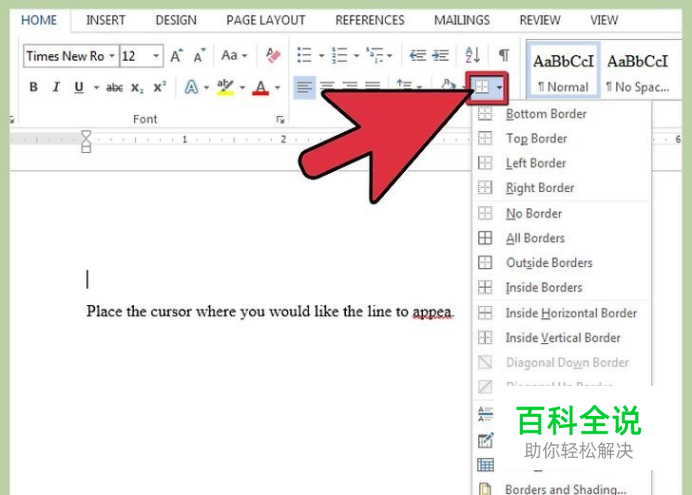The image size is (692, 495).
Task: Click the Borders and Shading icon
Action: (485, 489)
